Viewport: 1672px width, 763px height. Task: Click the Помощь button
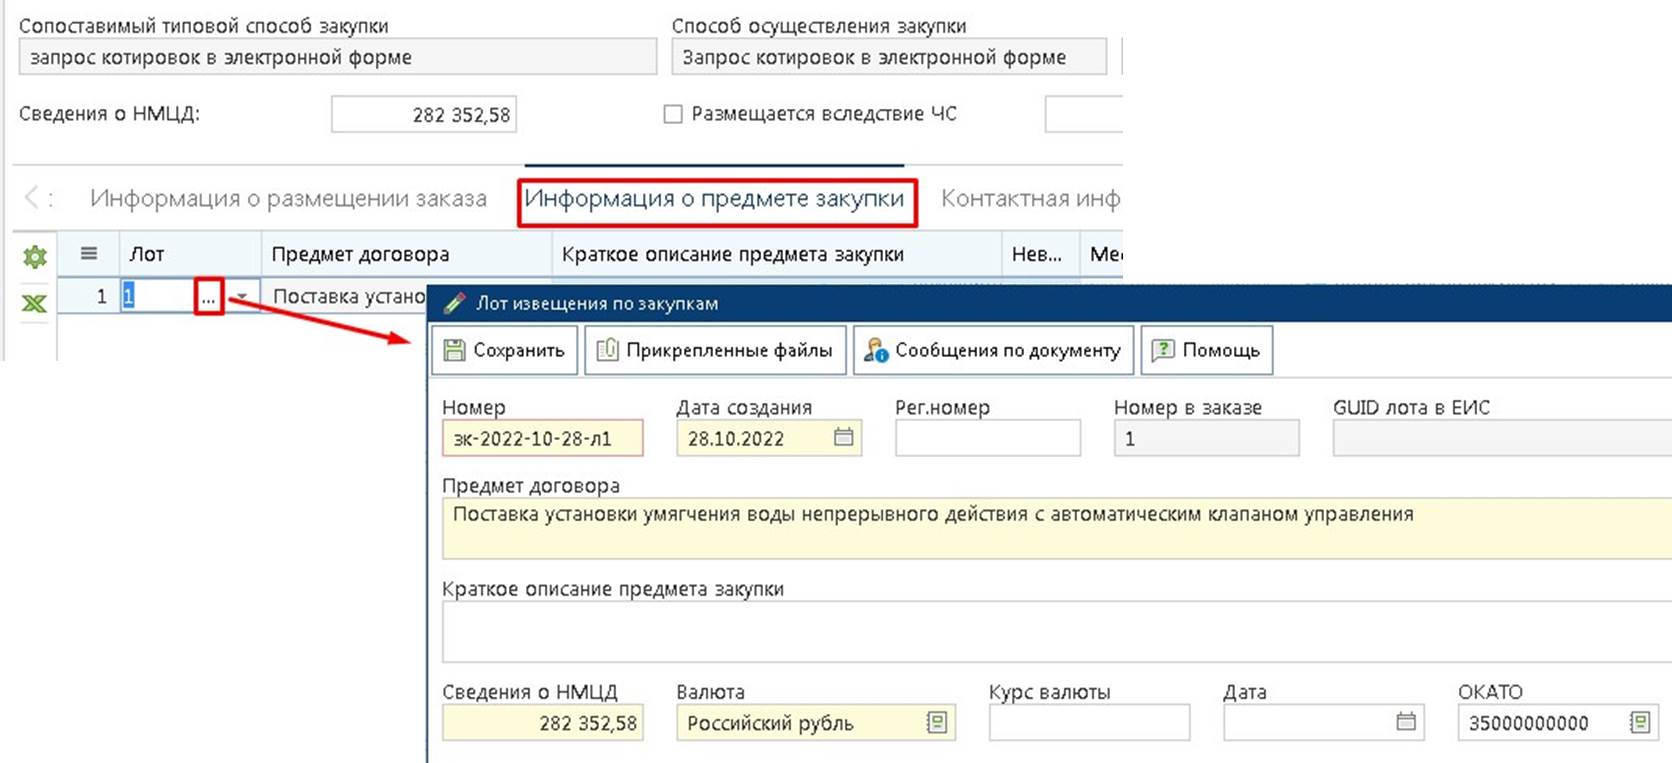coord(1207,350)
